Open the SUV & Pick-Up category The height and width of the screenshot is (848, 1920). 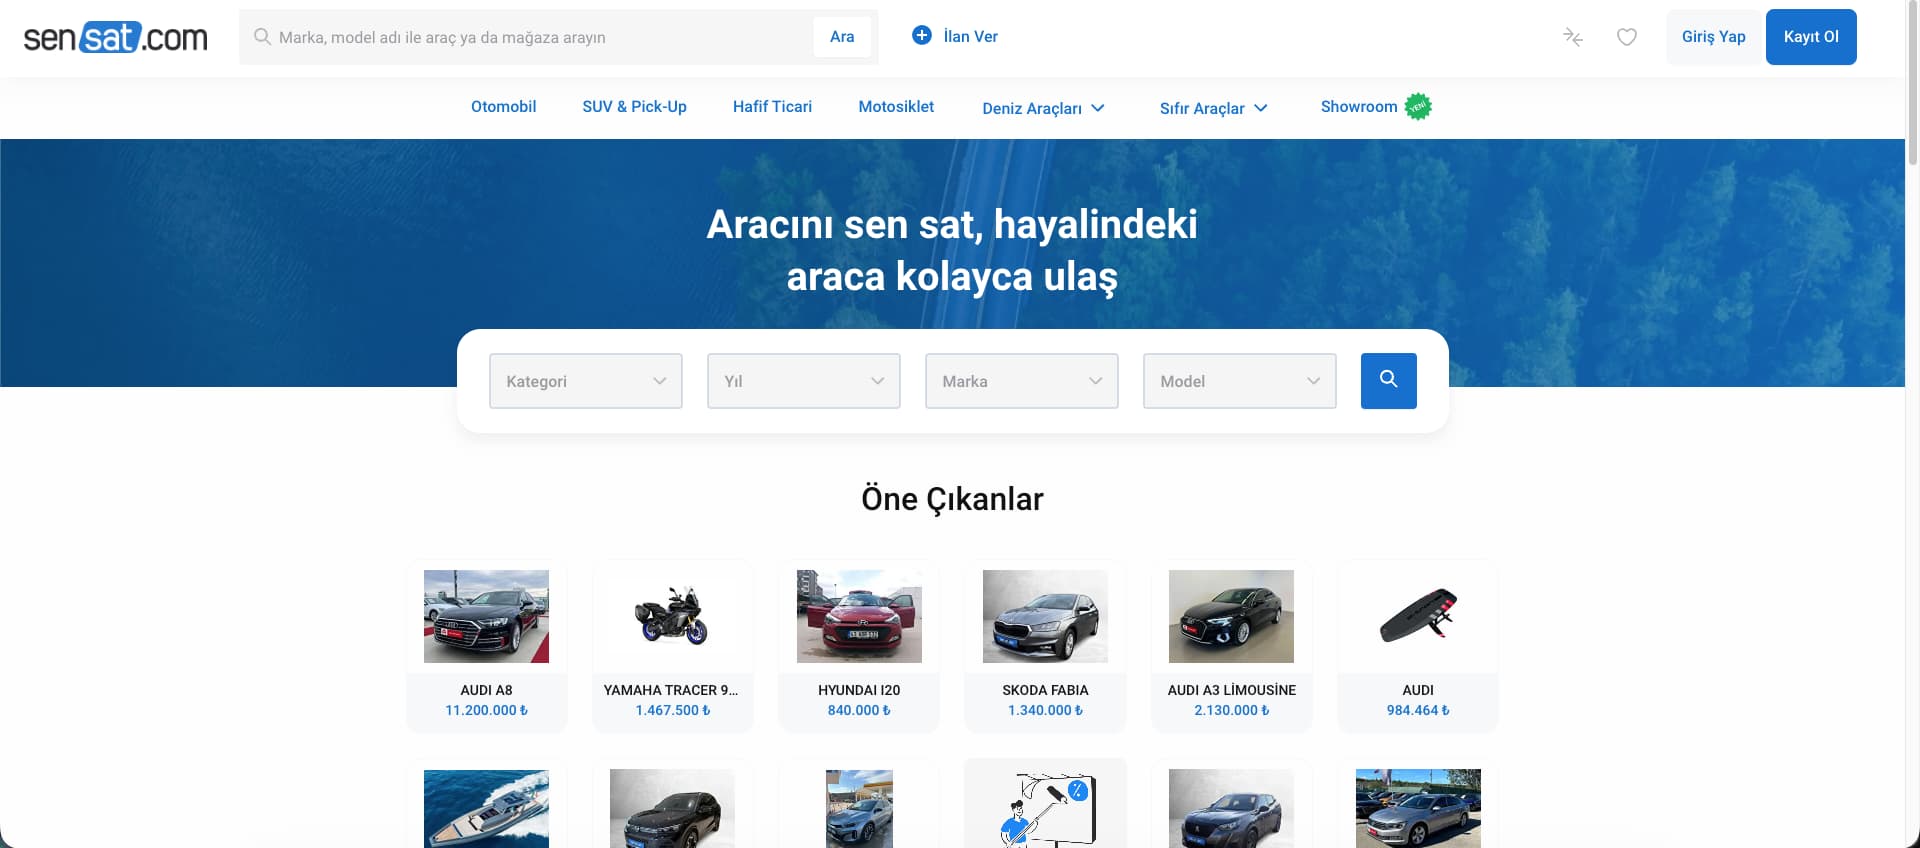coord(634,107)
